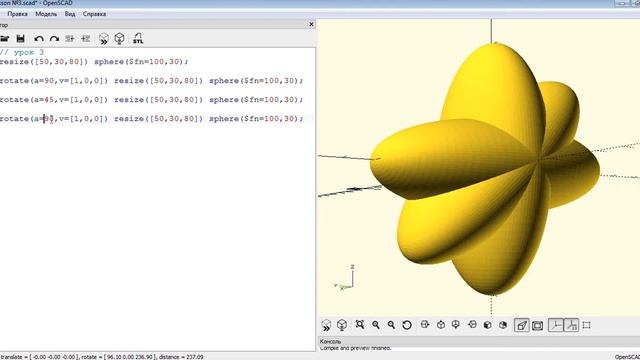Place cursor in the first resize line

pyautogui.click(x=94, y=62)
